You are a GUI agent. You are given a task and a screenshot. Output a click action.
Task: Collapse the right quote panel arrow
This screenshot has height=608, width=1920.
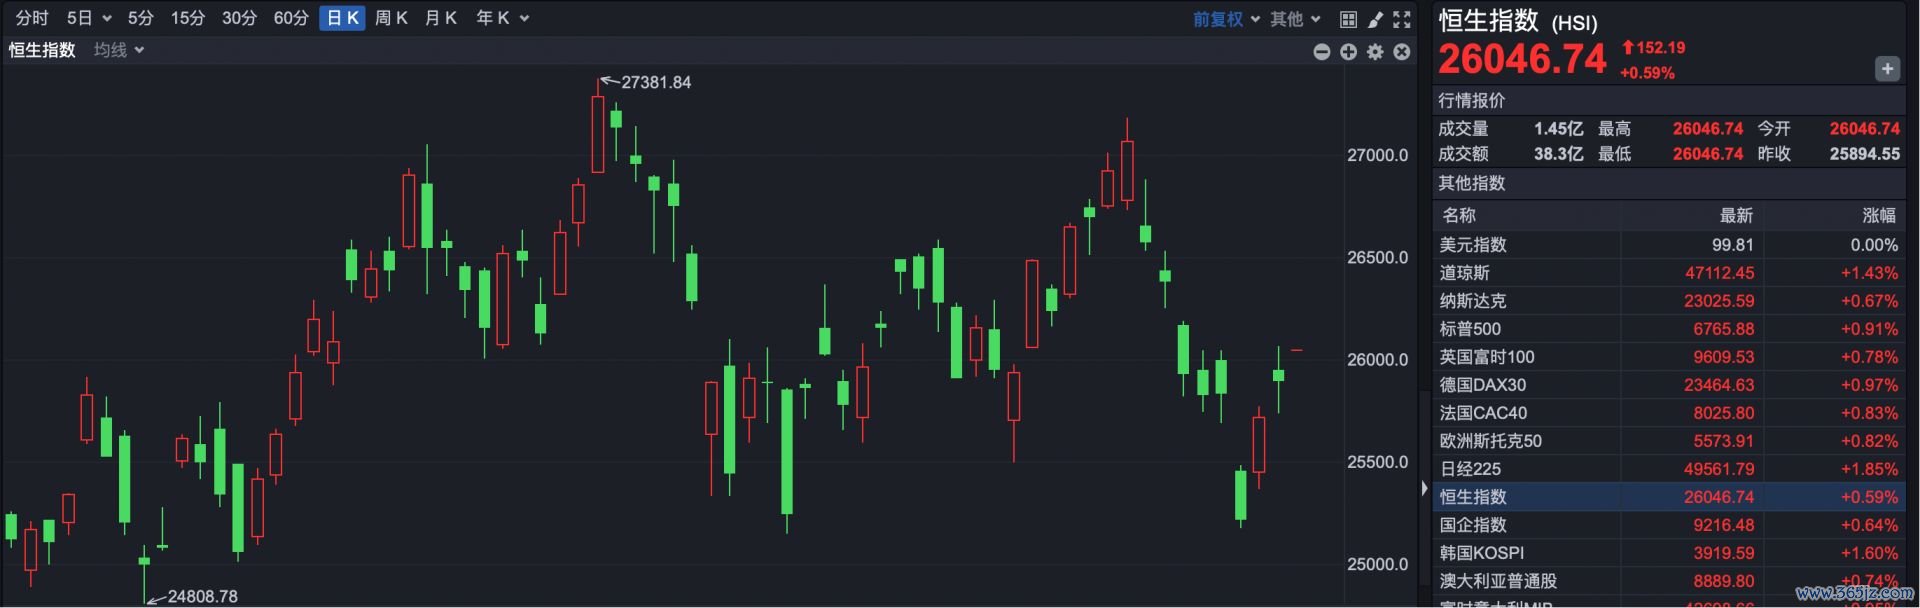[x=1424, y=488]
